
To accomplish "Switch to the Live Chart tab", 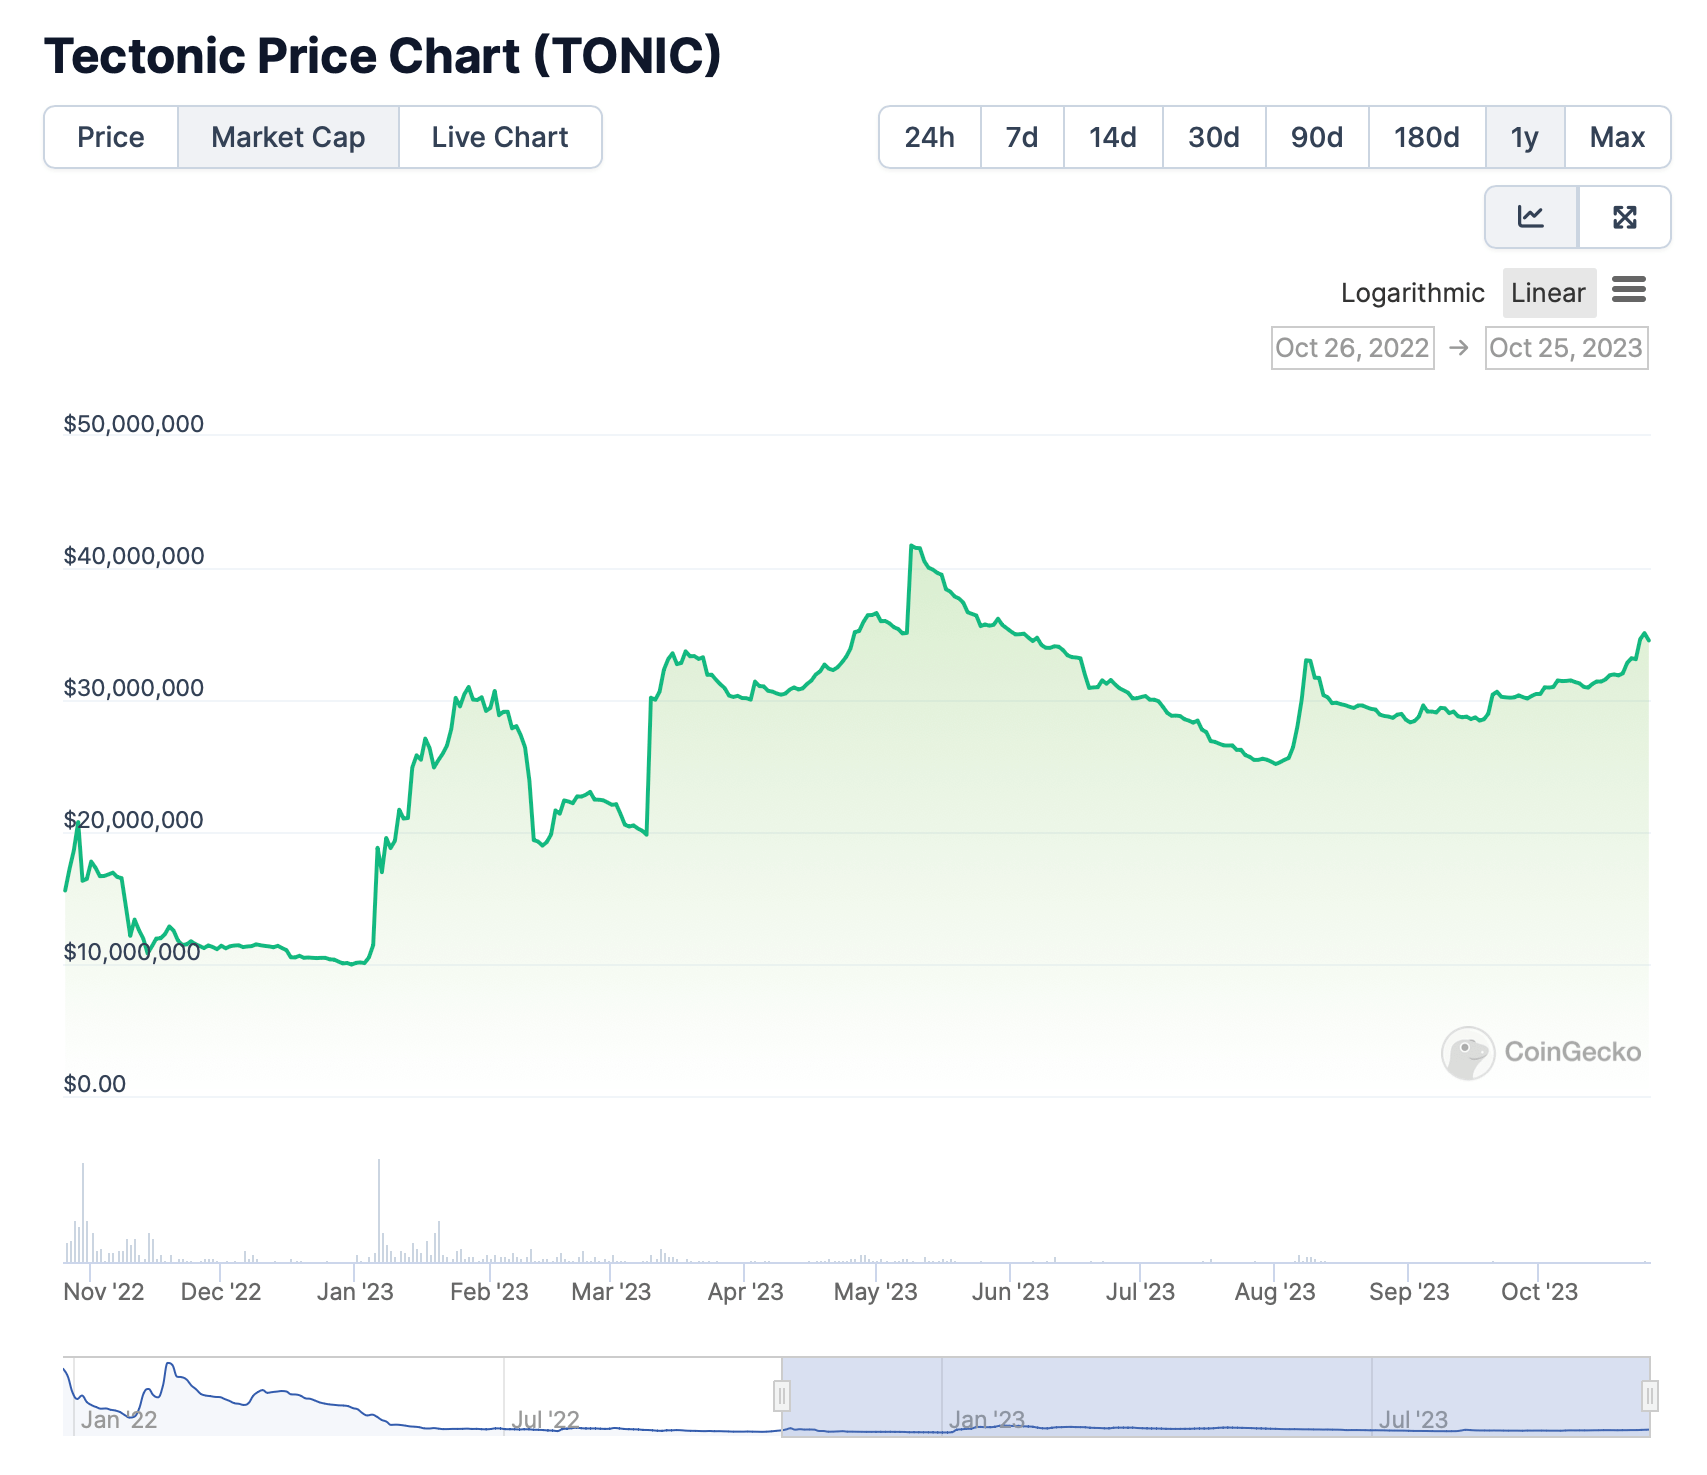I will [x=500, y=137].
